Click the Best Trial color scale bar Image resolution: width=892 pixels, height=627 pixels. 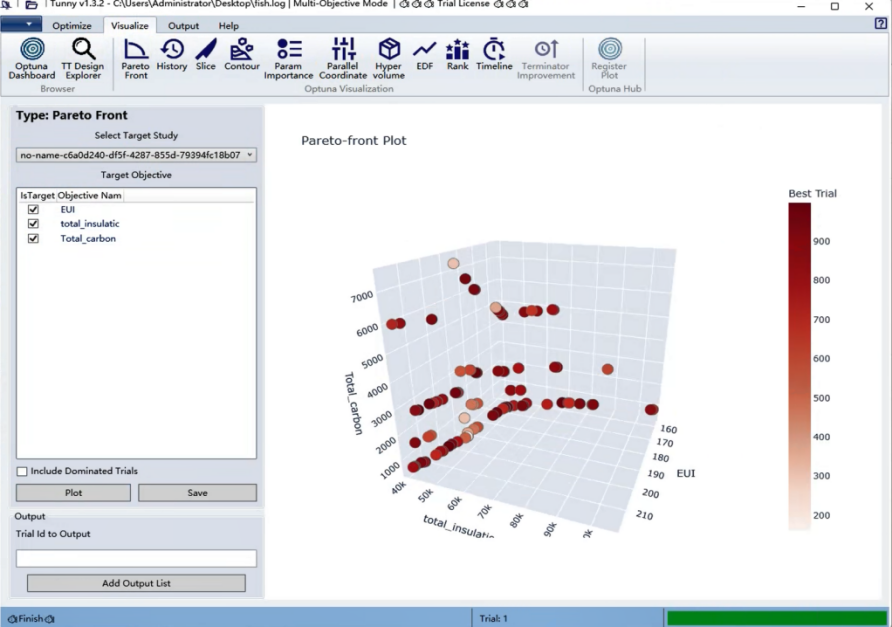[x=799, y=367]
